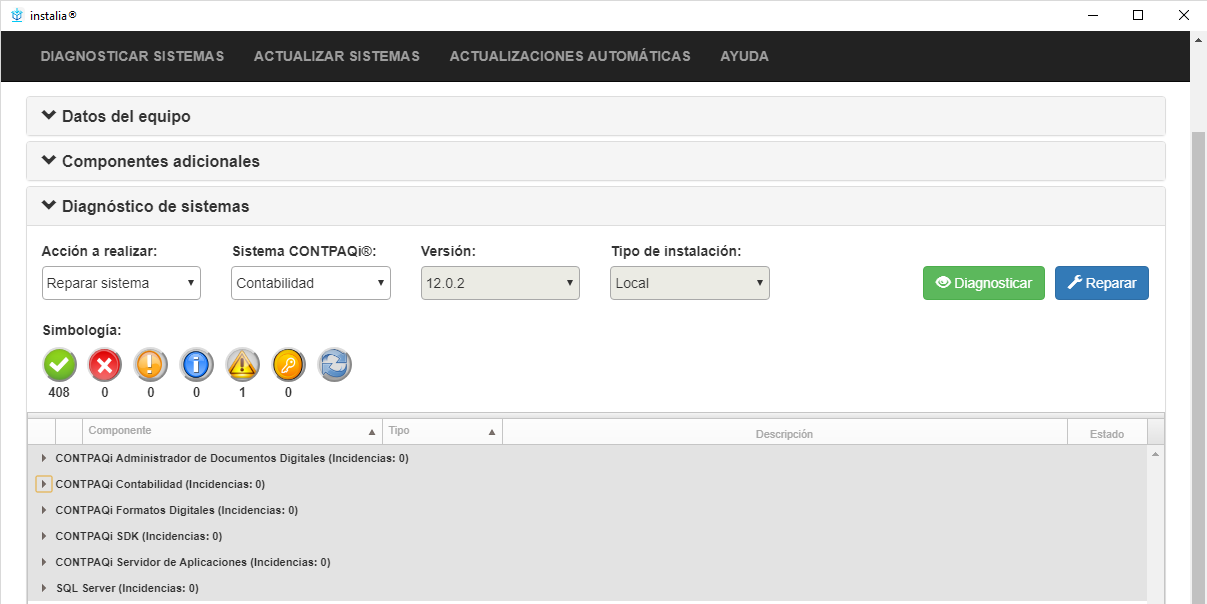
Task: Click the blue Reparar button
Action: click(x=1102, y=283)
